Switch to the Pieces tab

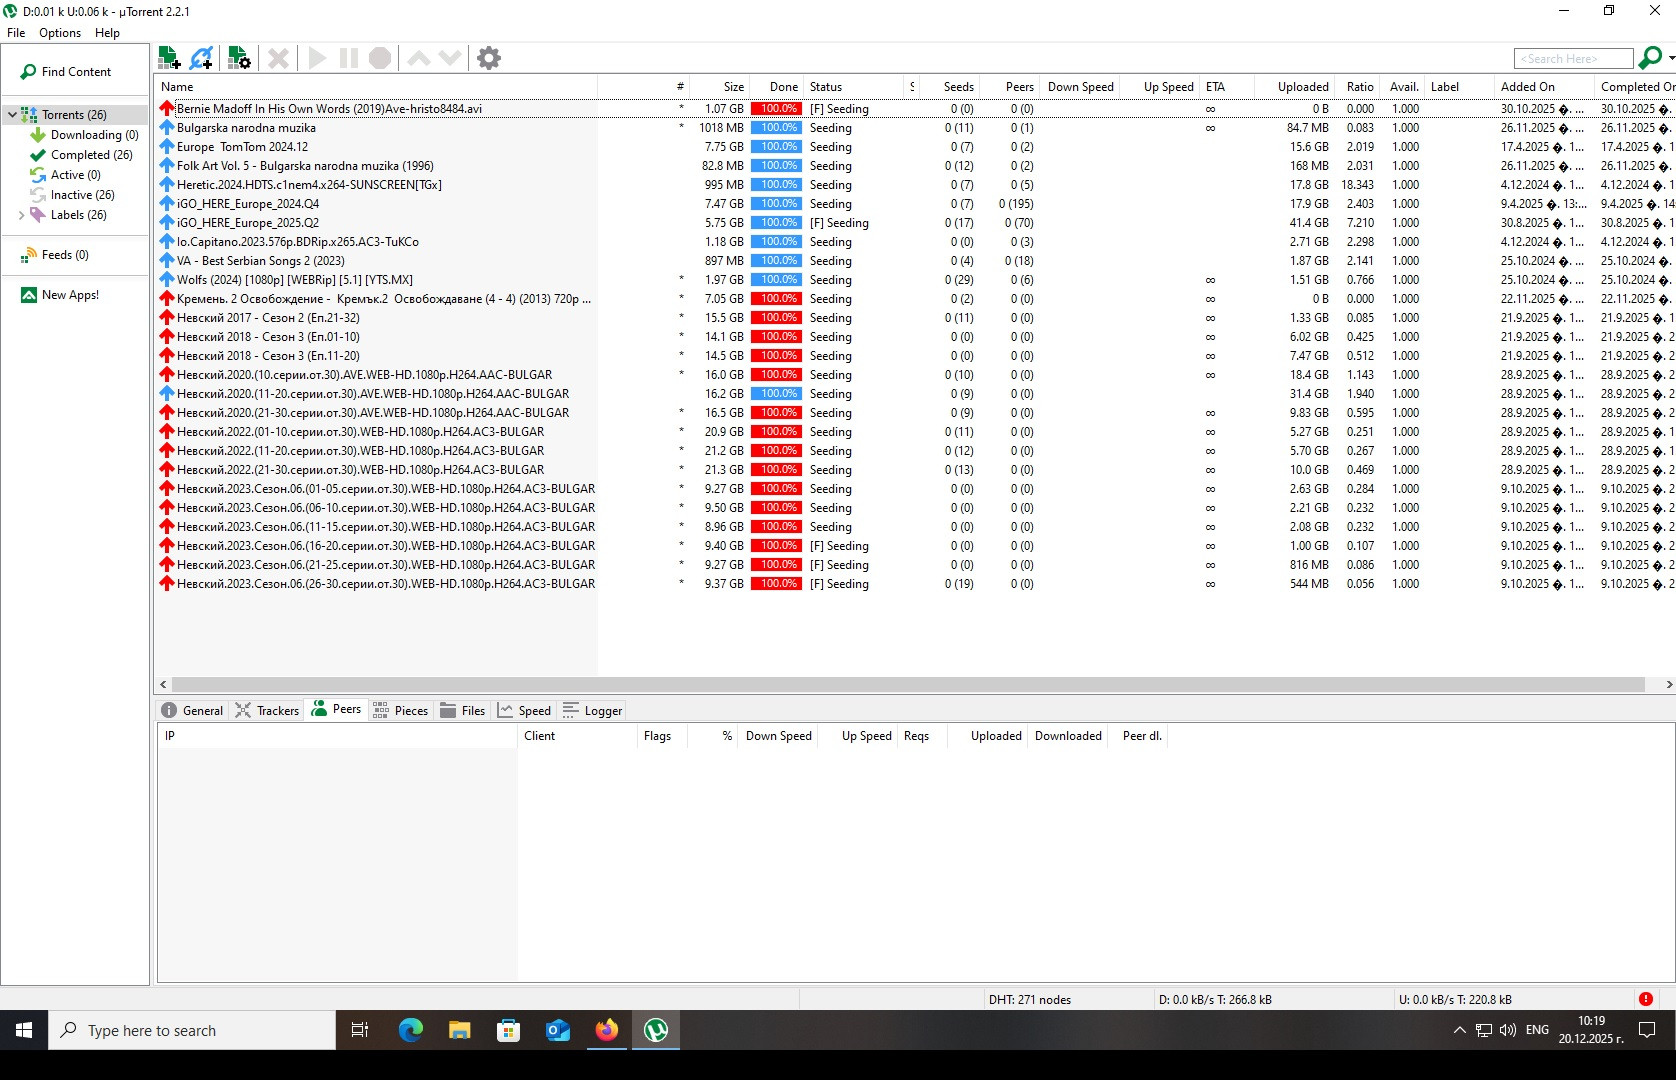click(400, 710)
